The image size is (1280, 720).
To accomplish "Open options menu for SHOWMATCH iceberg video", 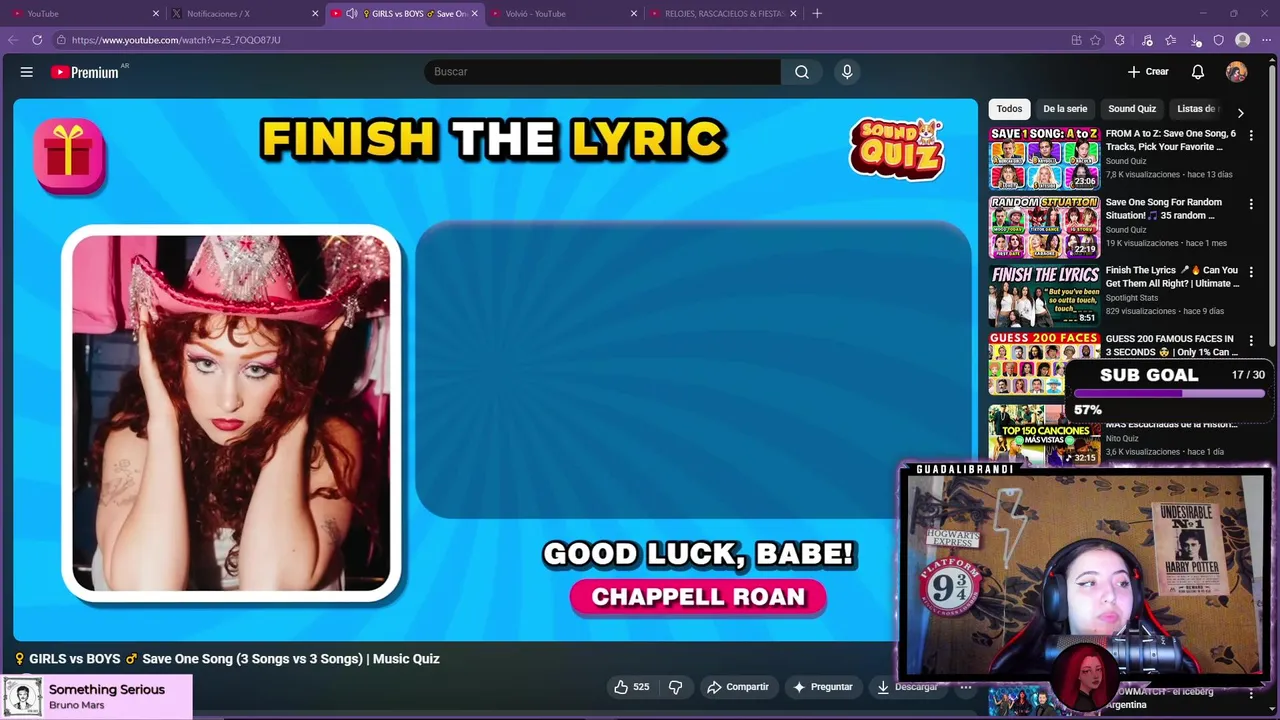I will tap(1251, 693).
